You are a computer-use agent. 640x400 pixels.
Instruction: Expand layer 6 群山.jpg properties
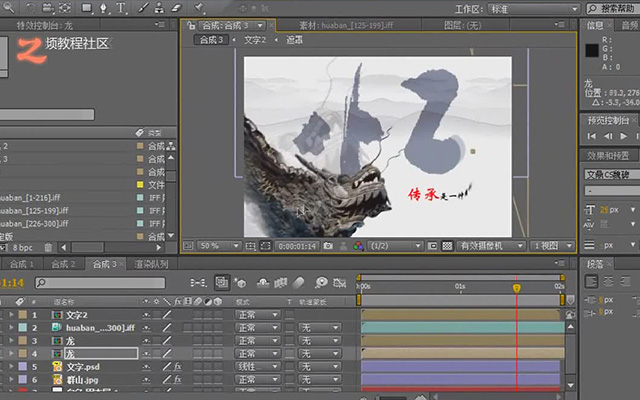pos(11,380)
